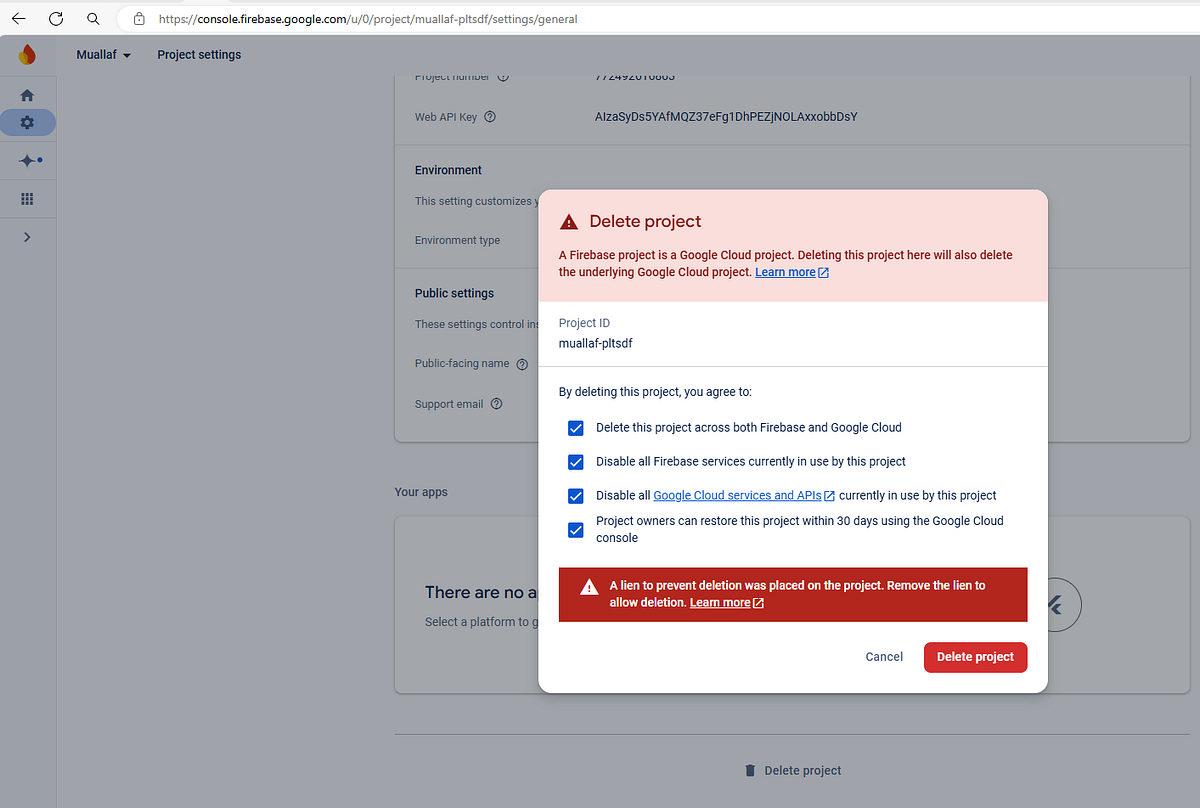Viewport: 1200px width, 808px height.
Task: Follow Learn more link about the deletion lien
Action: click(x=720, y=602)
